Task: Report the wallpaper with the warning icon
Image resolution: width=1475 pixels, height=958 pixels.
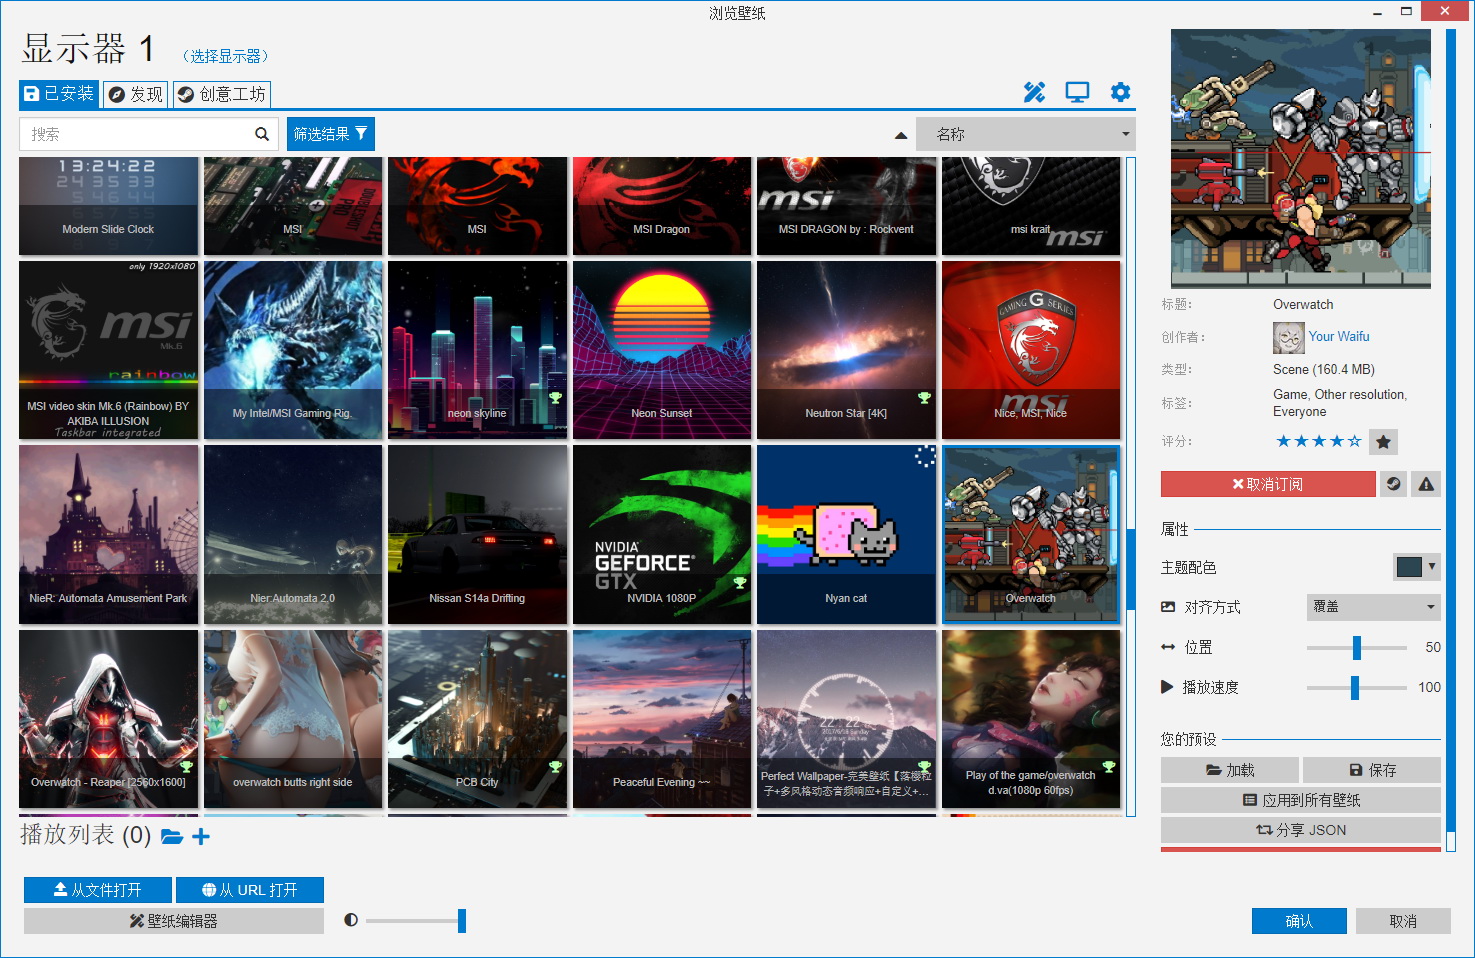Action: [x=1426, y=484]
